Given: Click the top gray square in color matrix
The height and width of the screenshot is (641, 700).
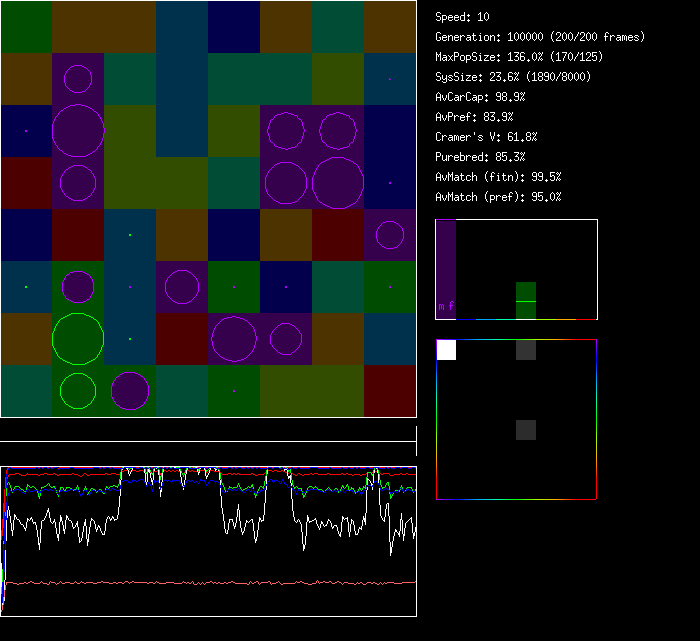Looking at the screenshot, I should tap(526, 350).
